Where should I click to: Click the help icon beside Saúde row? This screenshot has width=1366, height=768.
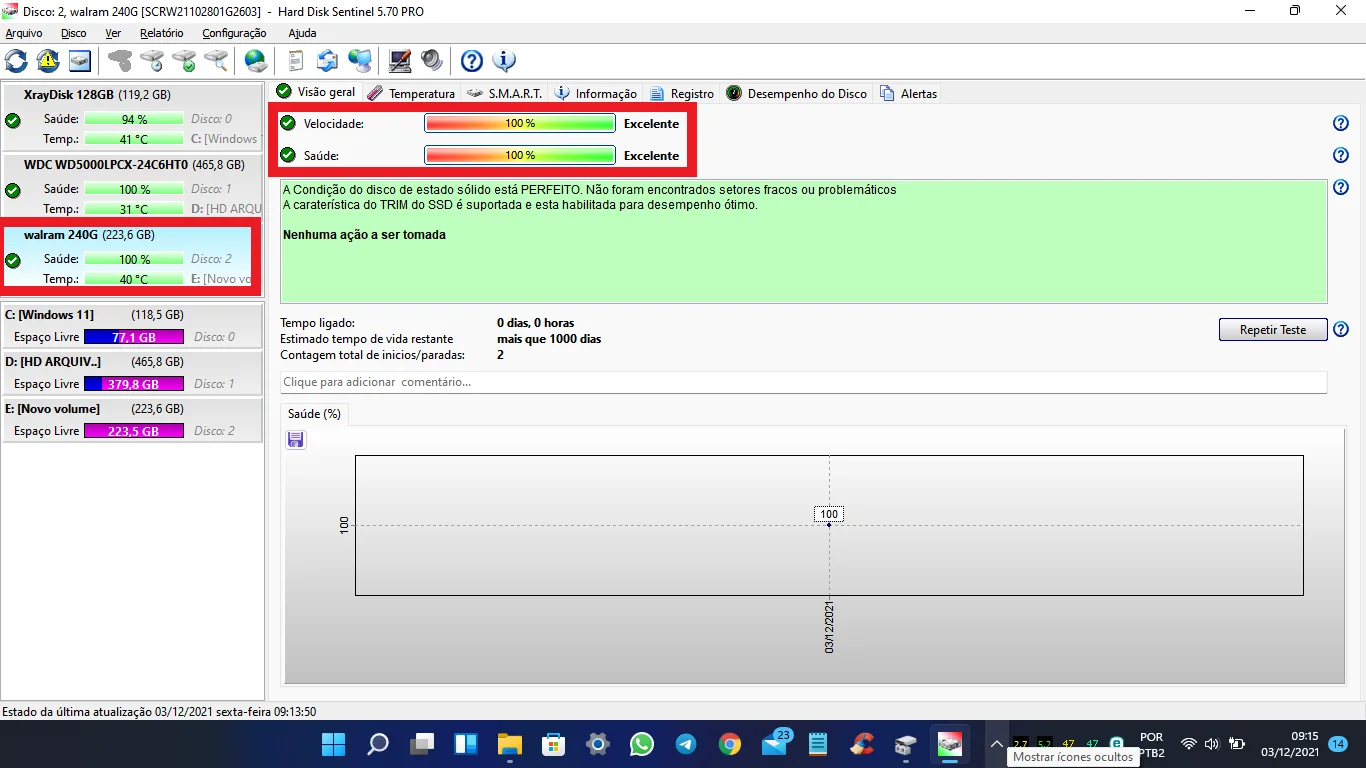pyautogui.click(x=1341, y=156)
